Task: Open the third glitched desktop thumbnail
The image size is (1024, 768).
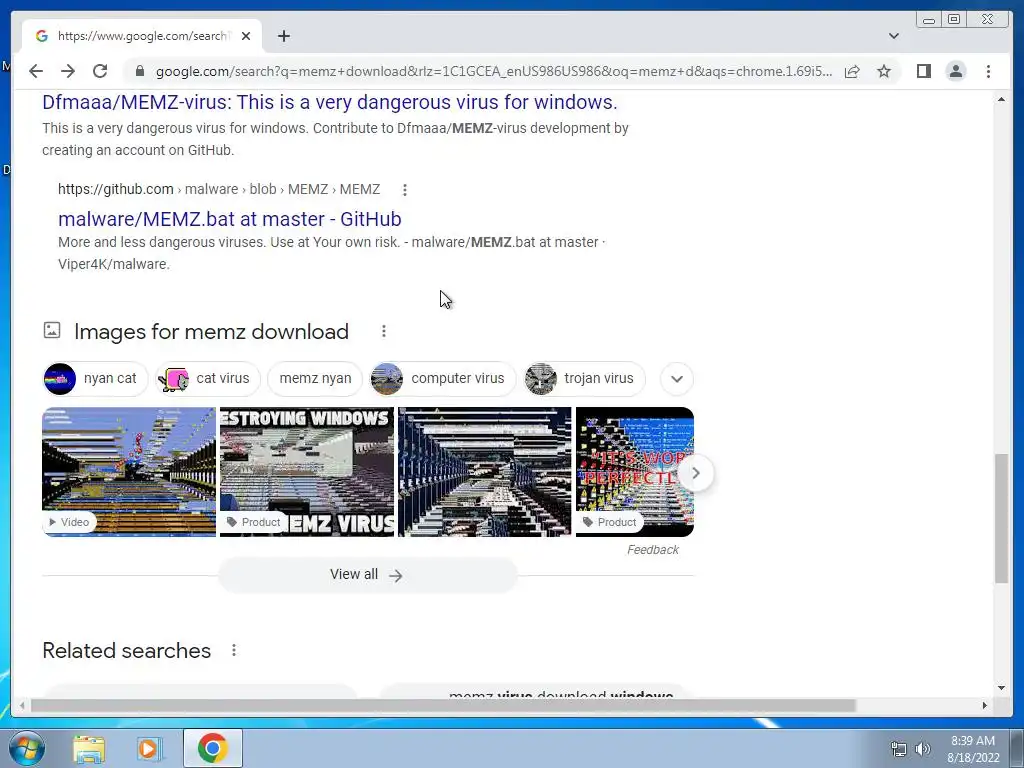Action: pyautogui.click(x=485, y=472)
